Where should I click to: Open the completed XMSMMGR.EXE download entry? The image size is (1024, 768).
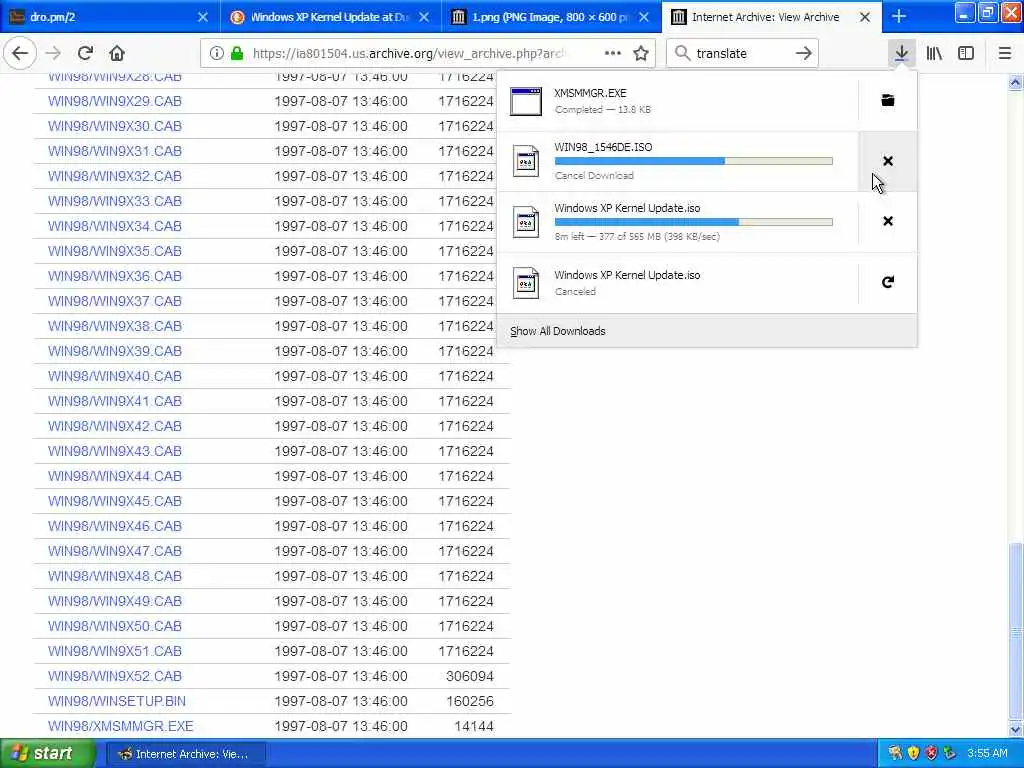pos(677,101)
